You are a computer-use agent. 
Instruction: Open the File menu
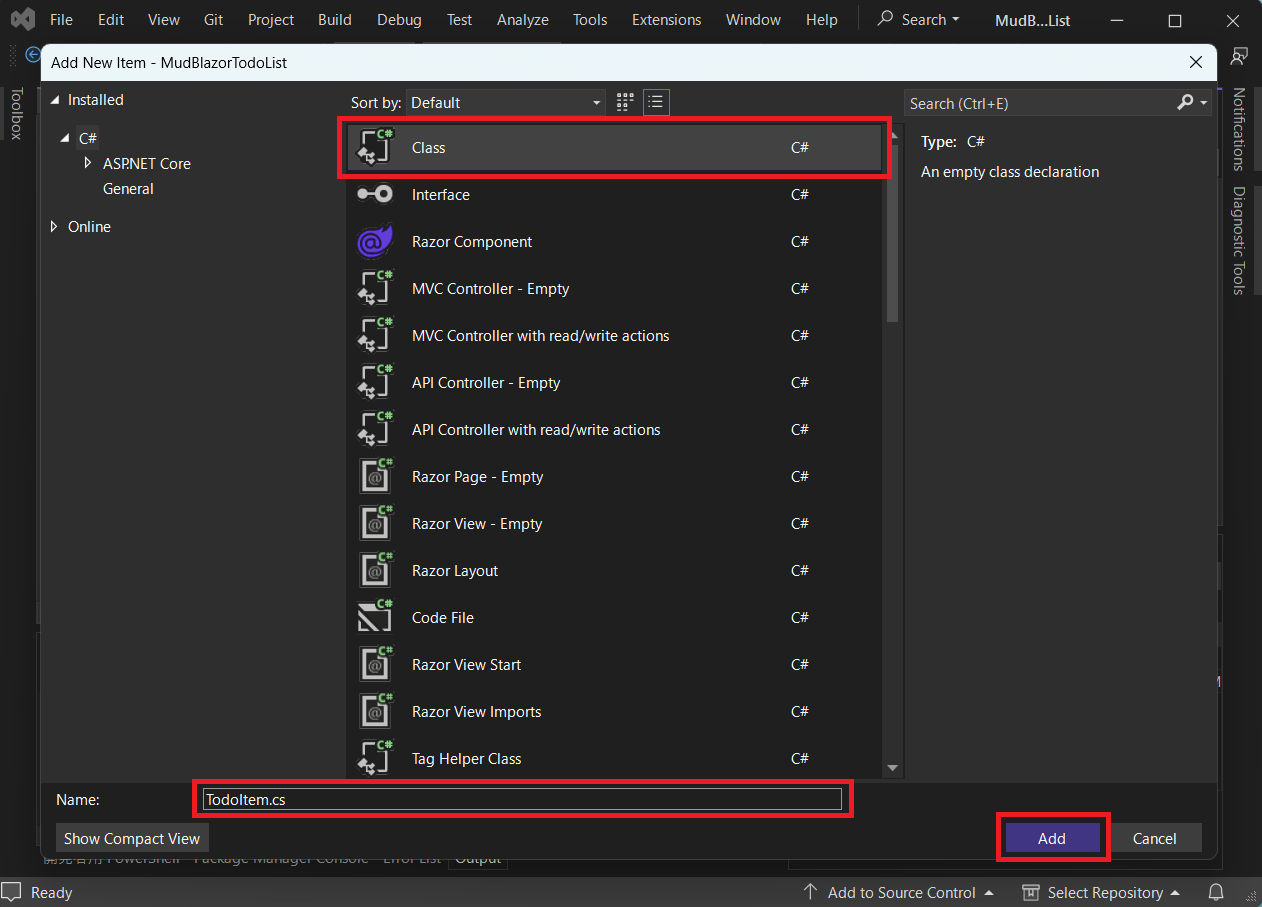[x=61, y=19]
